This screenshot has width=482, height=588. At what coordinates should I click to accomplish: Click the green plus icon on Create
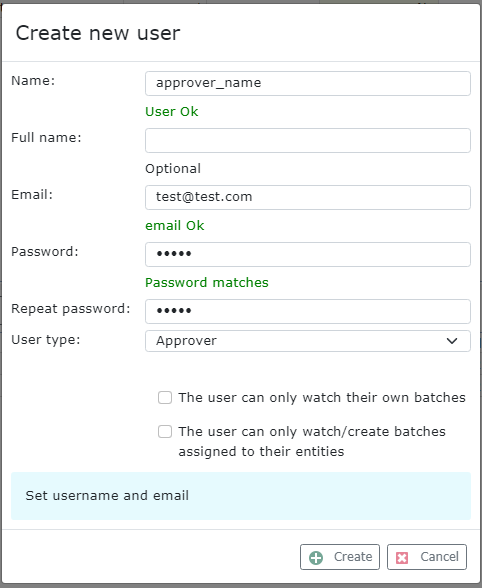tap(315, 558)
